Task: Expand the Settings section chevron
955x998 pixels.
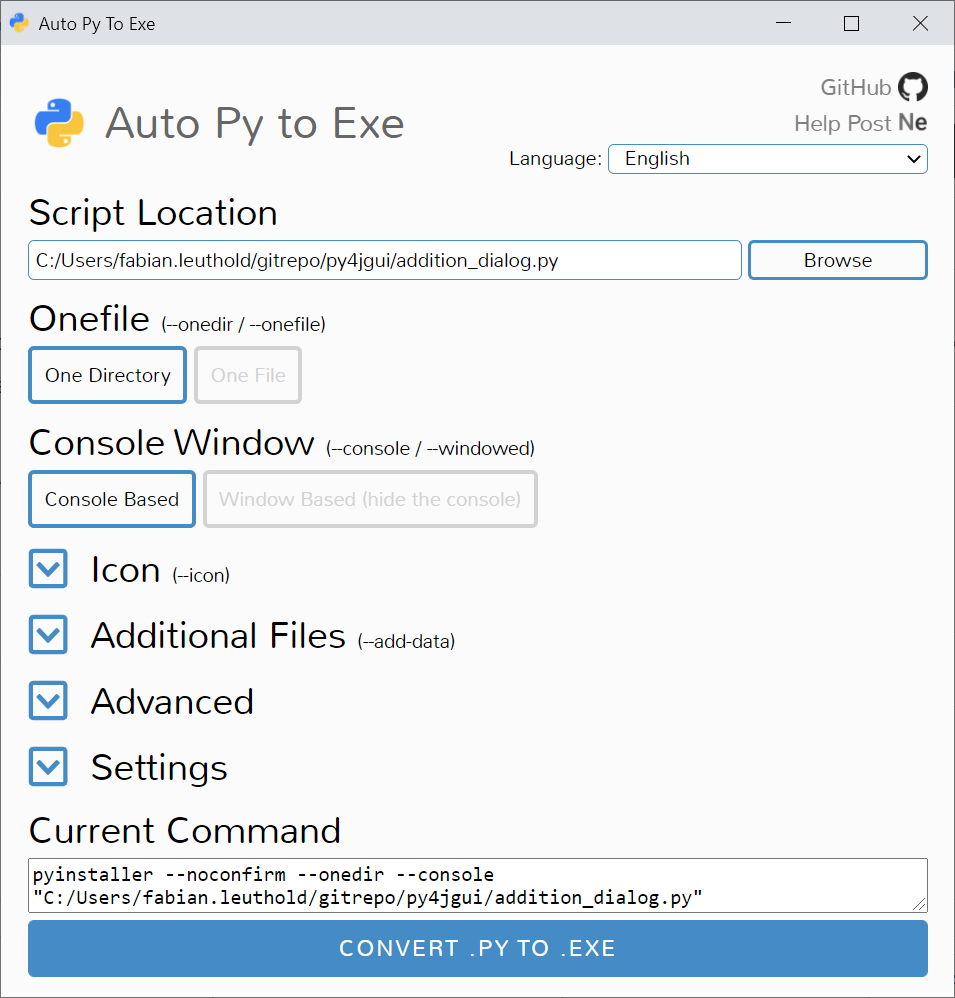Action: click(x=48, y=766)
